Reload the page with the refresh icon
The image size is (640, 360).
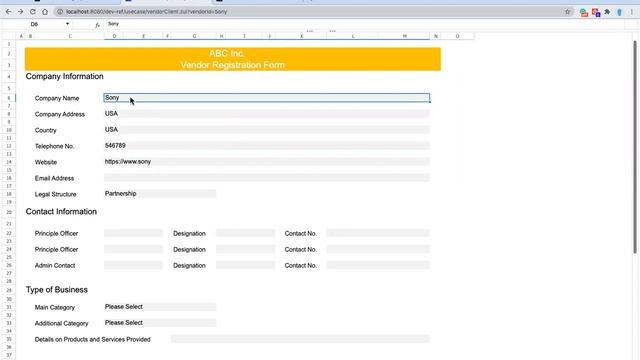pyautogui.click(x=33, y=12)
